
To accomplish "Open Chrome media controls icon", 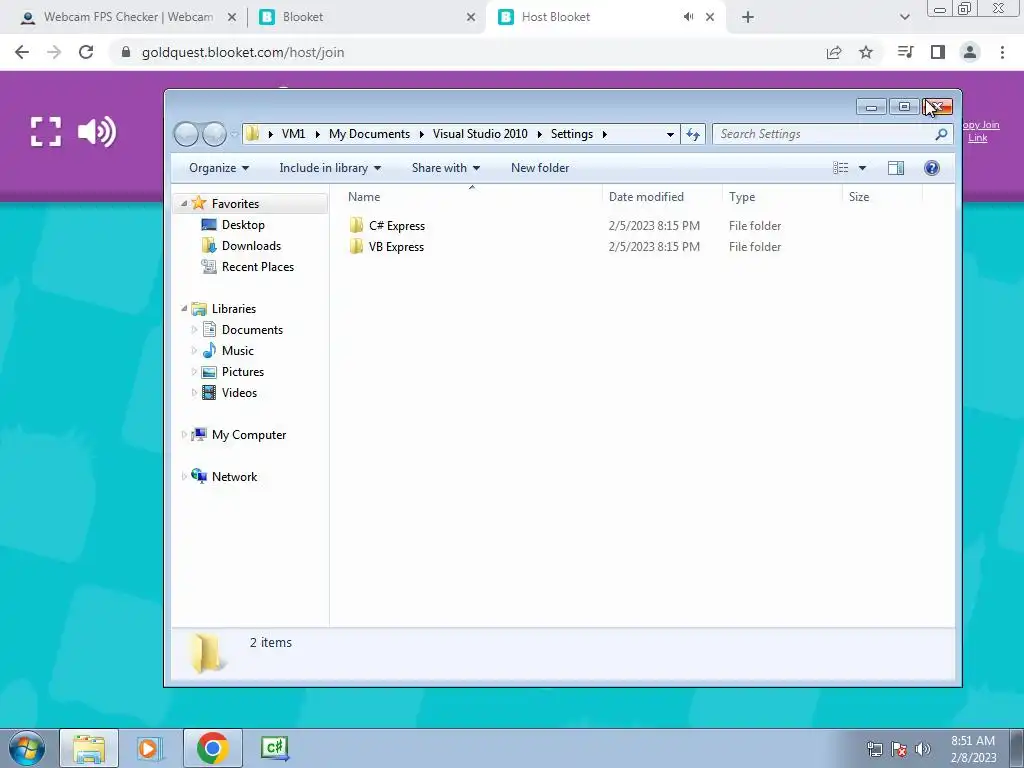I will pos(905,52).
